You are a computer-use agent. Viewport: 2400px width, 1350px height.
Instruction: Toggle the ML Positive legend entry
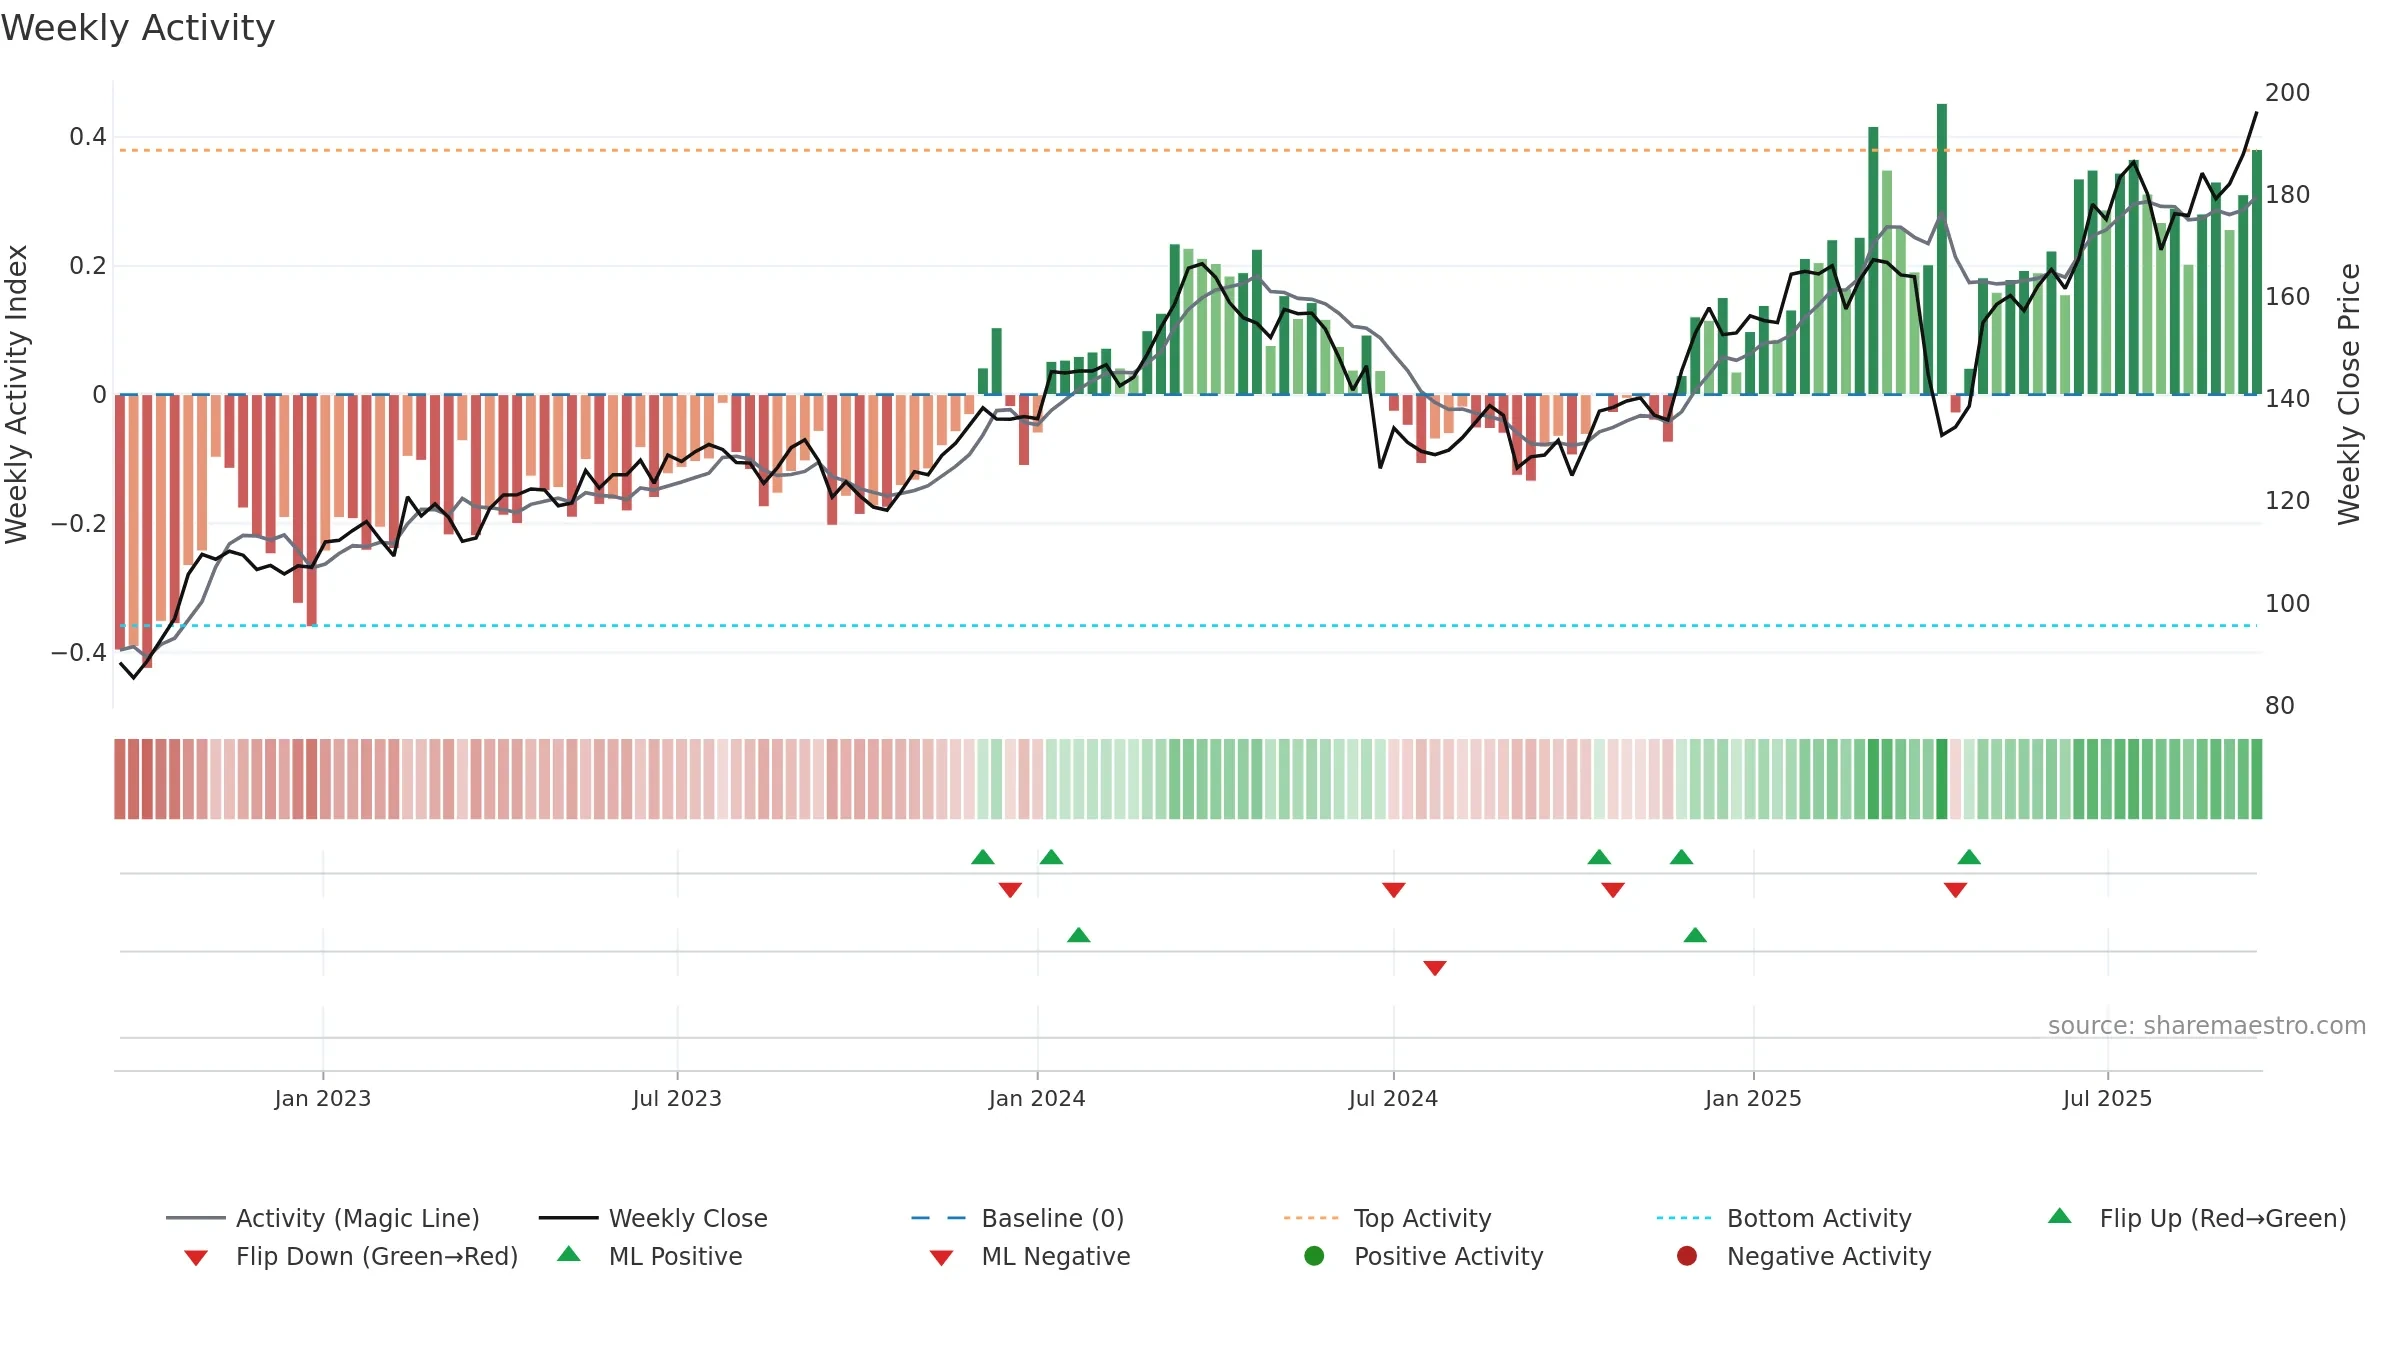[x=650, y=1256]
